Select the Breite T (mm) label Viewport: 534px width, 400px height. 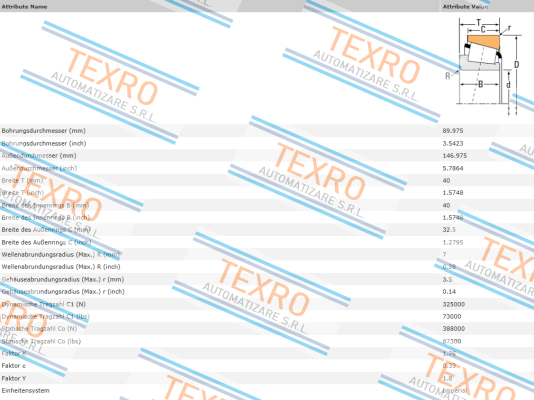22,180
